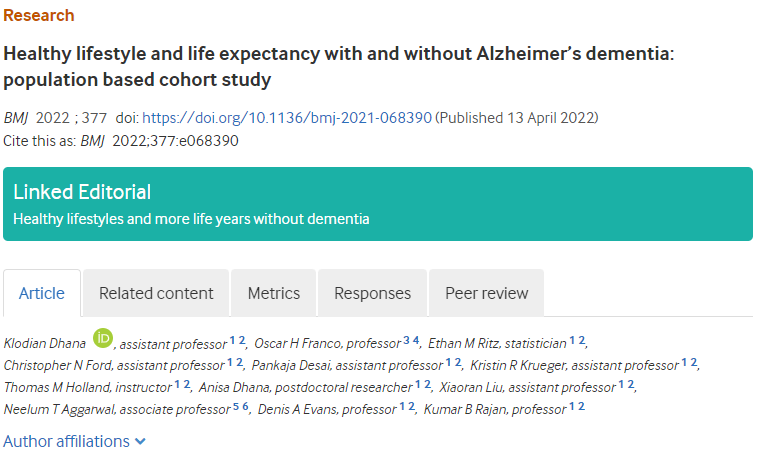
Task: Click the article title heading
Action: click(x=338, y=66)
